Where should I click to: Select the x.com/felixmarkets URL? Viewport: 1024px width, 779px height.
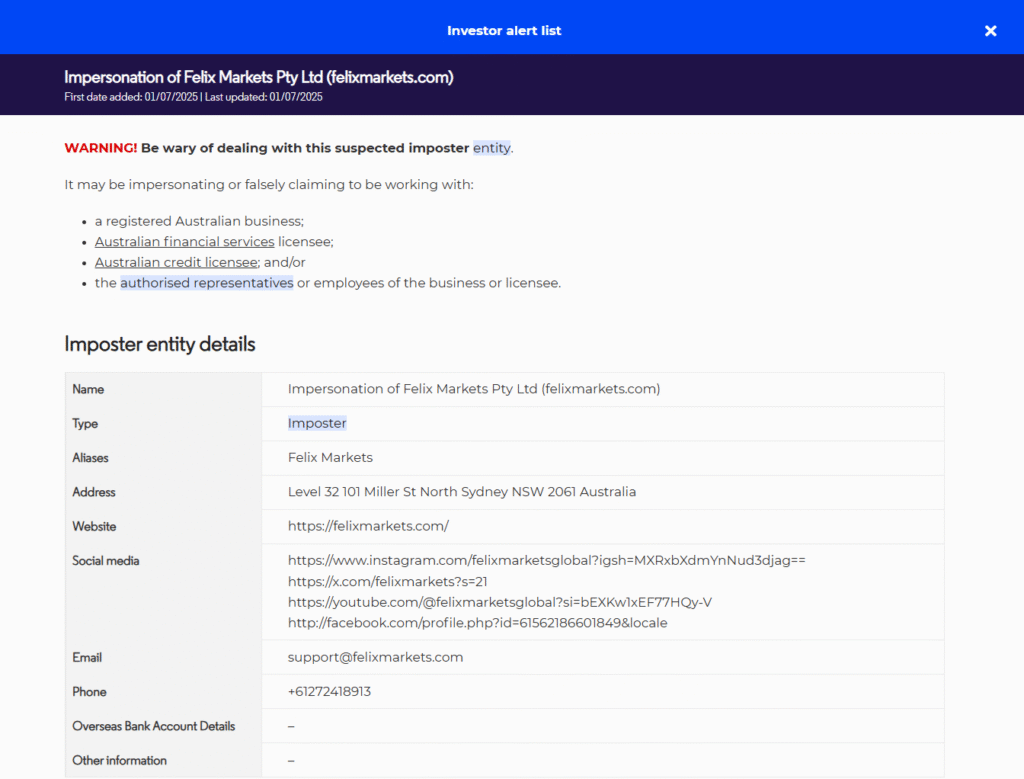(387, 581)
